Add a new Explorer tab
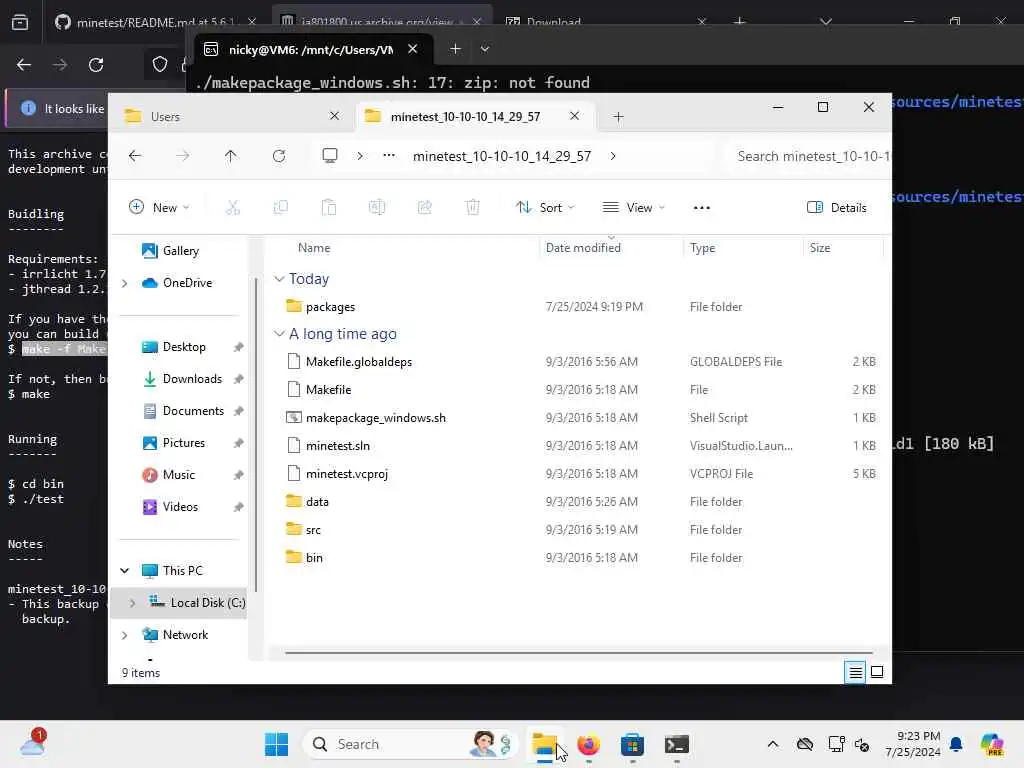Screen dimensions: 1024x768 [618, 117]
